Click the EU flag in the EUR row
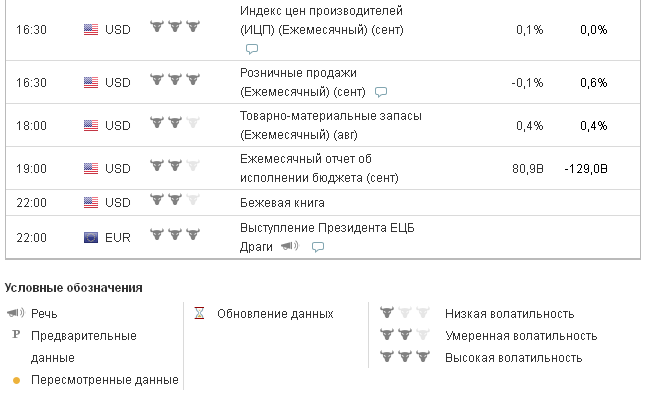Image resolution: width=645 pixels, height=404 pixels. pos(91,237)
